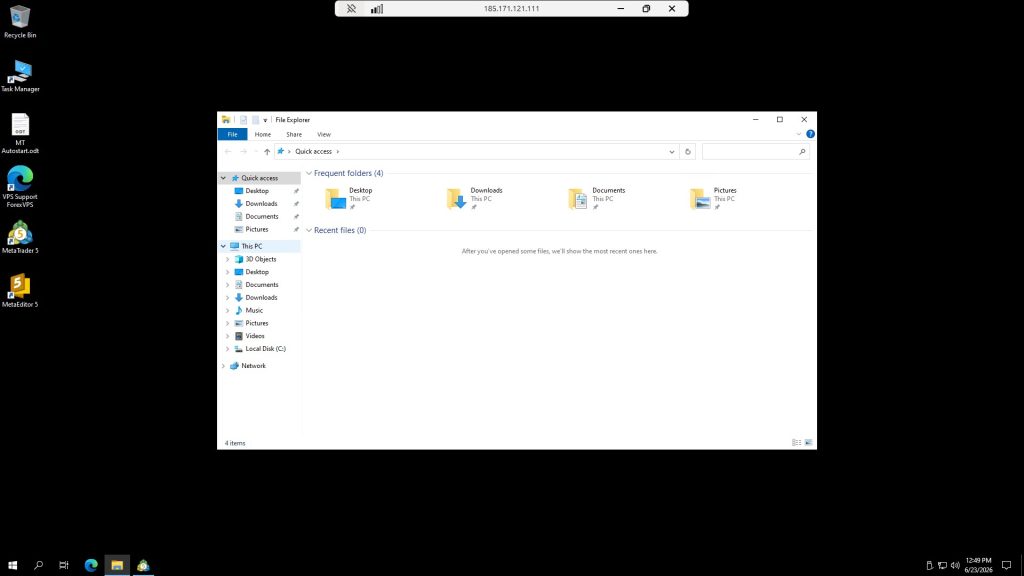Collapse the Frequent folders group

pos(309,174)
